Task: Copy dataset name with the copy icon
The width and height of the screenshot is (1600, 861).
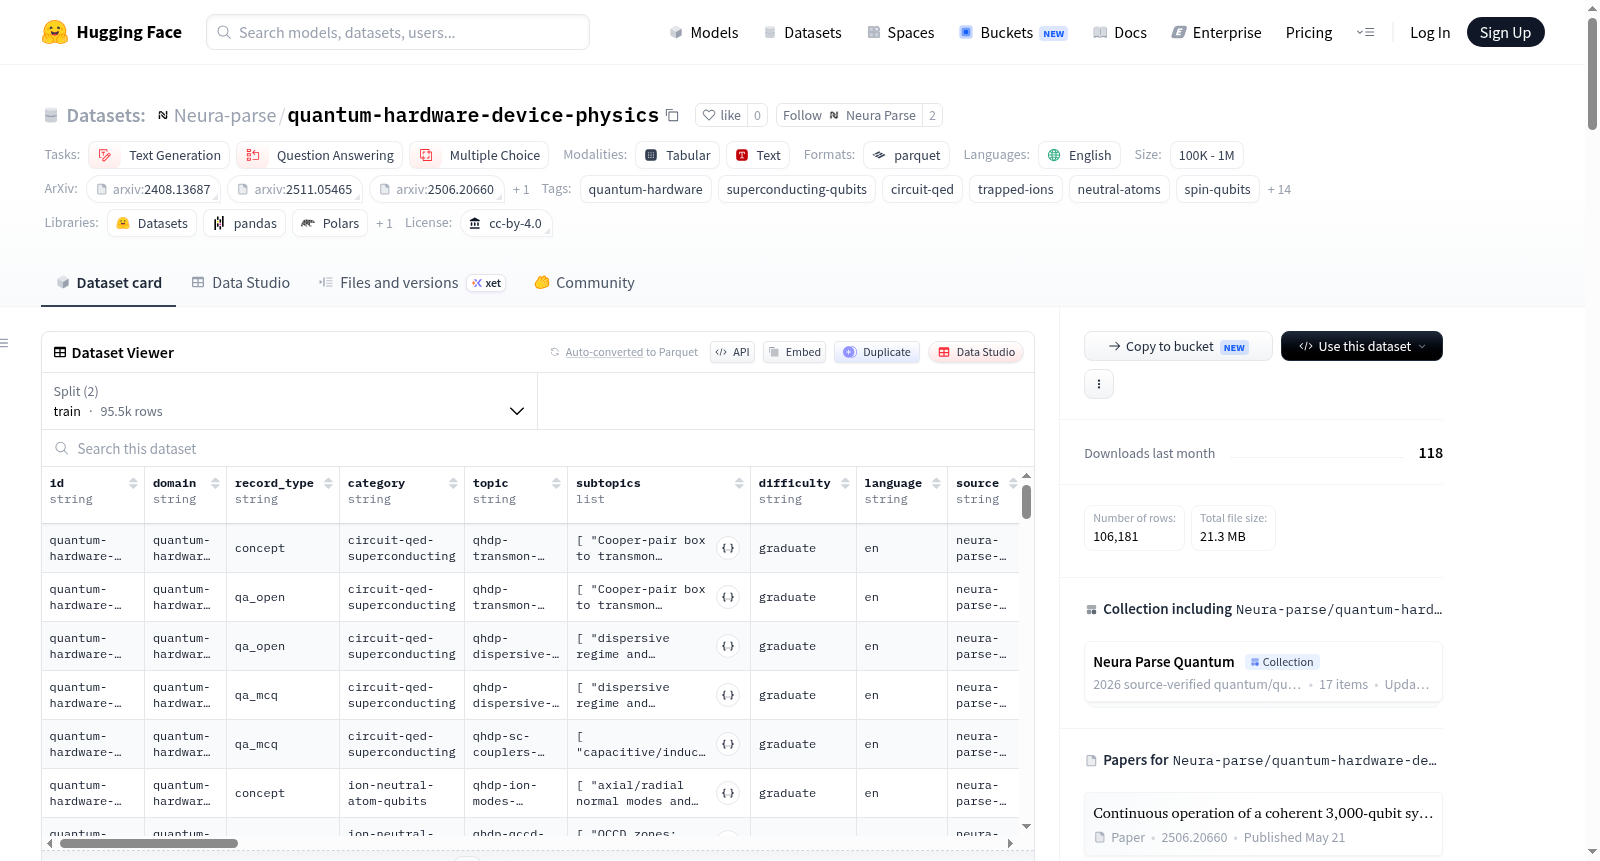Action: coord(672,115)
